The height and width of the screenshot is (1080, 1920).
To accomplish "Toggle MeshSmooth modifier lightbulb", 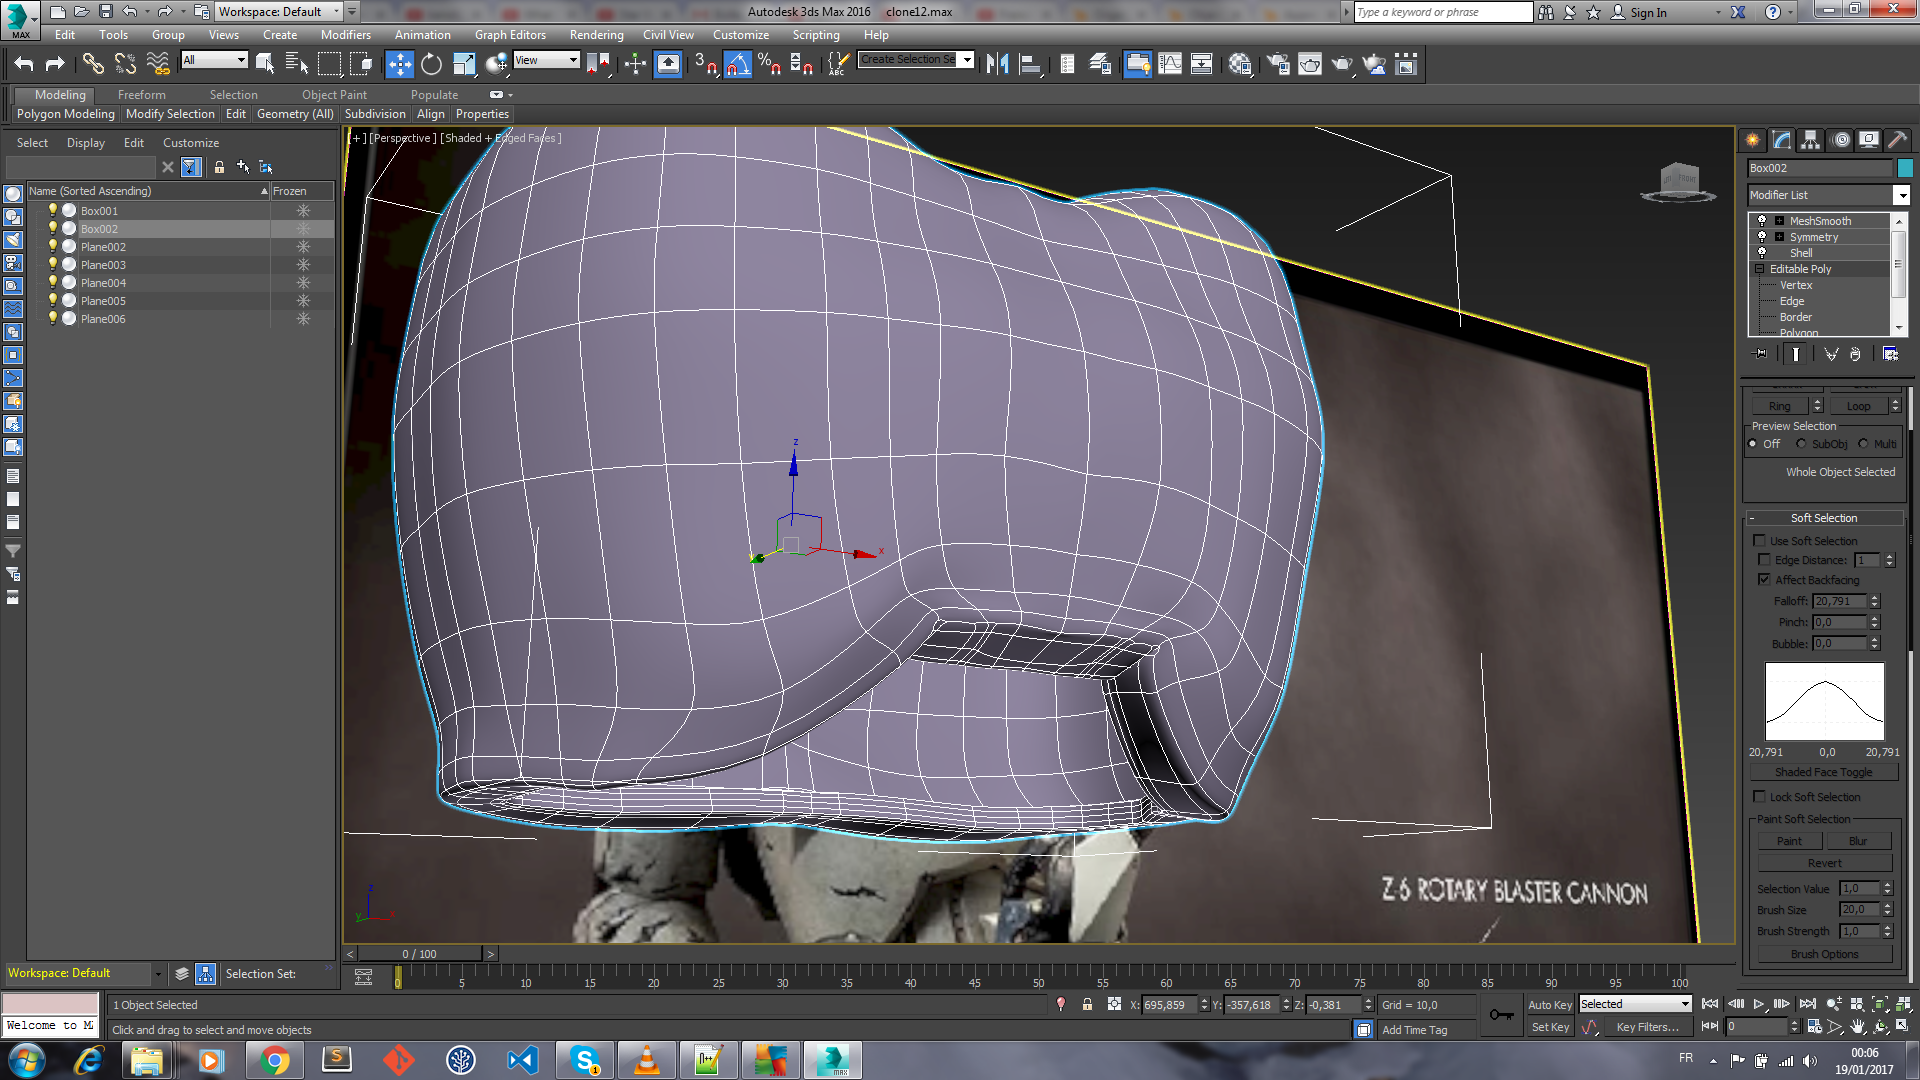I will pyautogui.click(x=1762, y=221).
